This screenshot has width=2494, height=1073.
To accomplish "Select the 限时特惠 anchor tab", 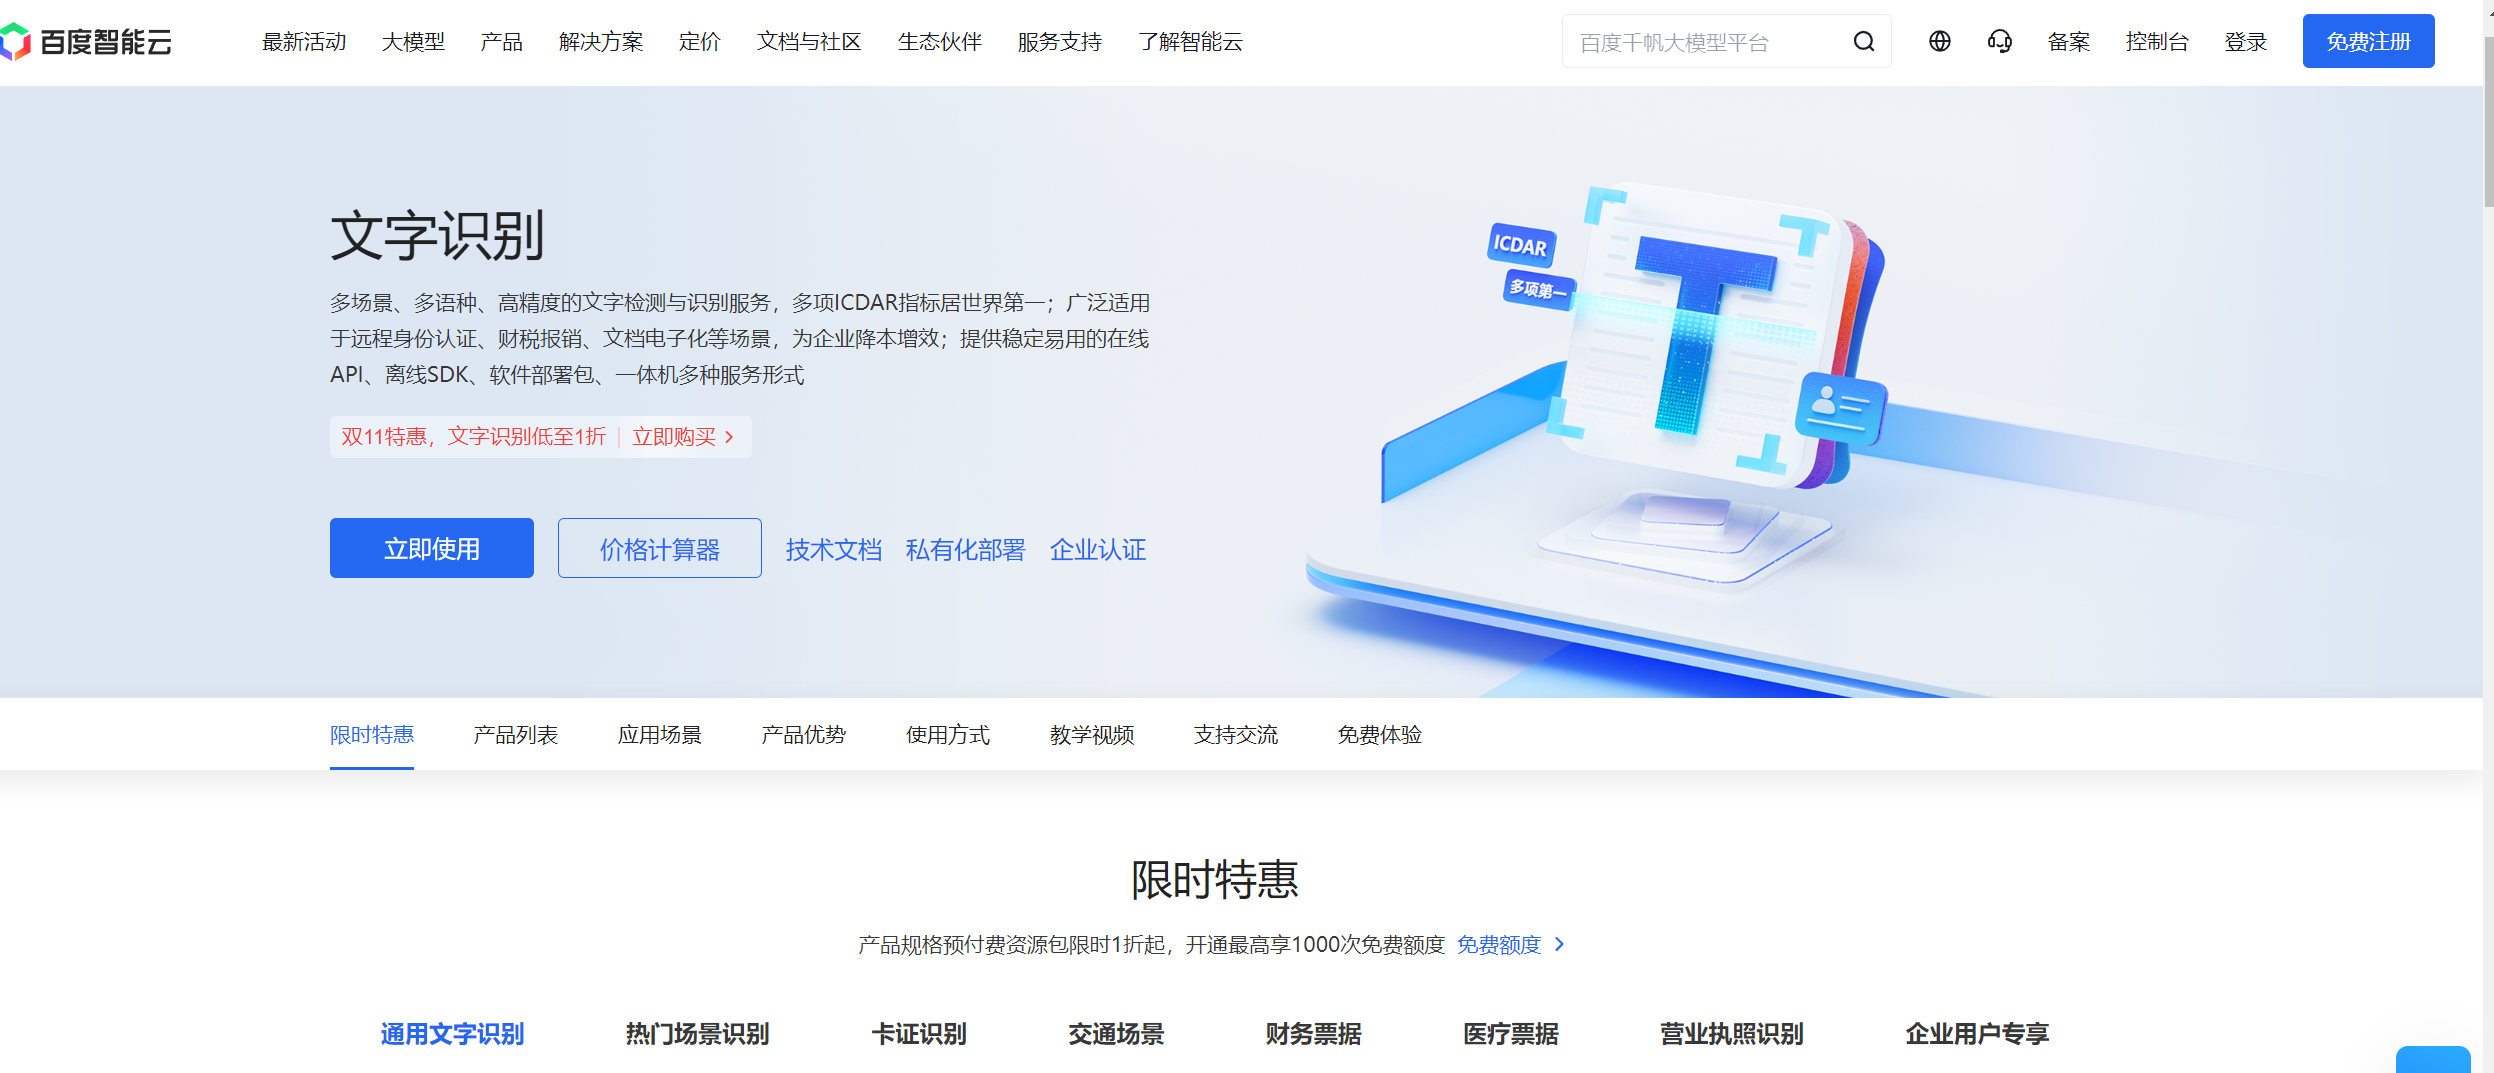I will point(372,735).
